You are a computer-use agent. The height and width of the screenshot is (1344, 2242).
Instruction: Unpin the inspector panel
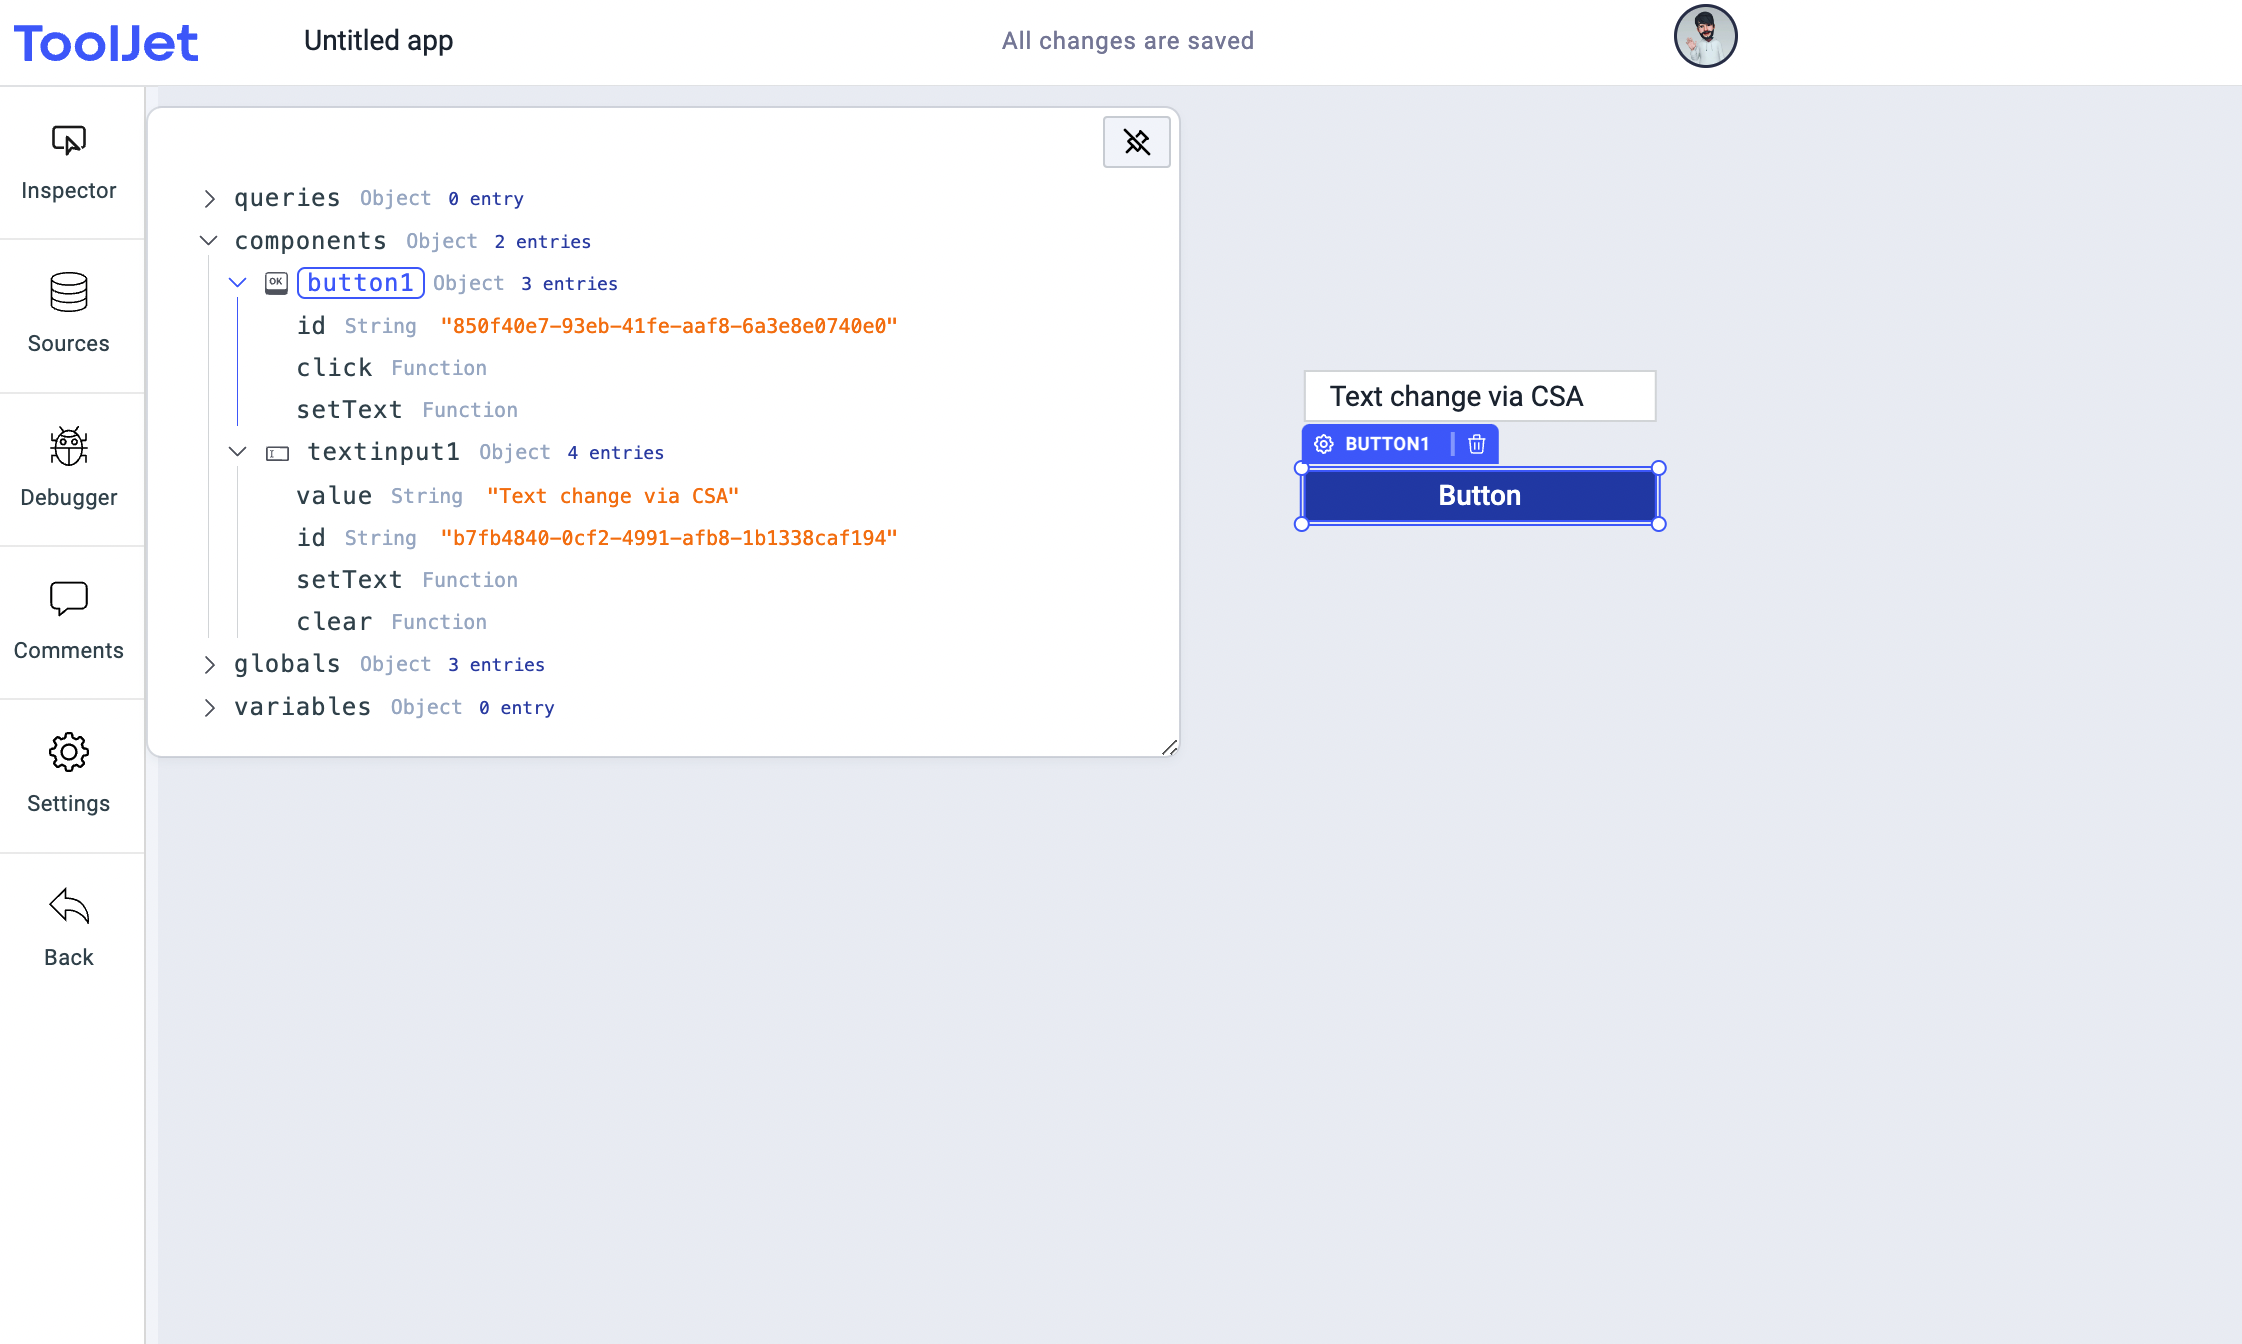[x=1136, y=142]
